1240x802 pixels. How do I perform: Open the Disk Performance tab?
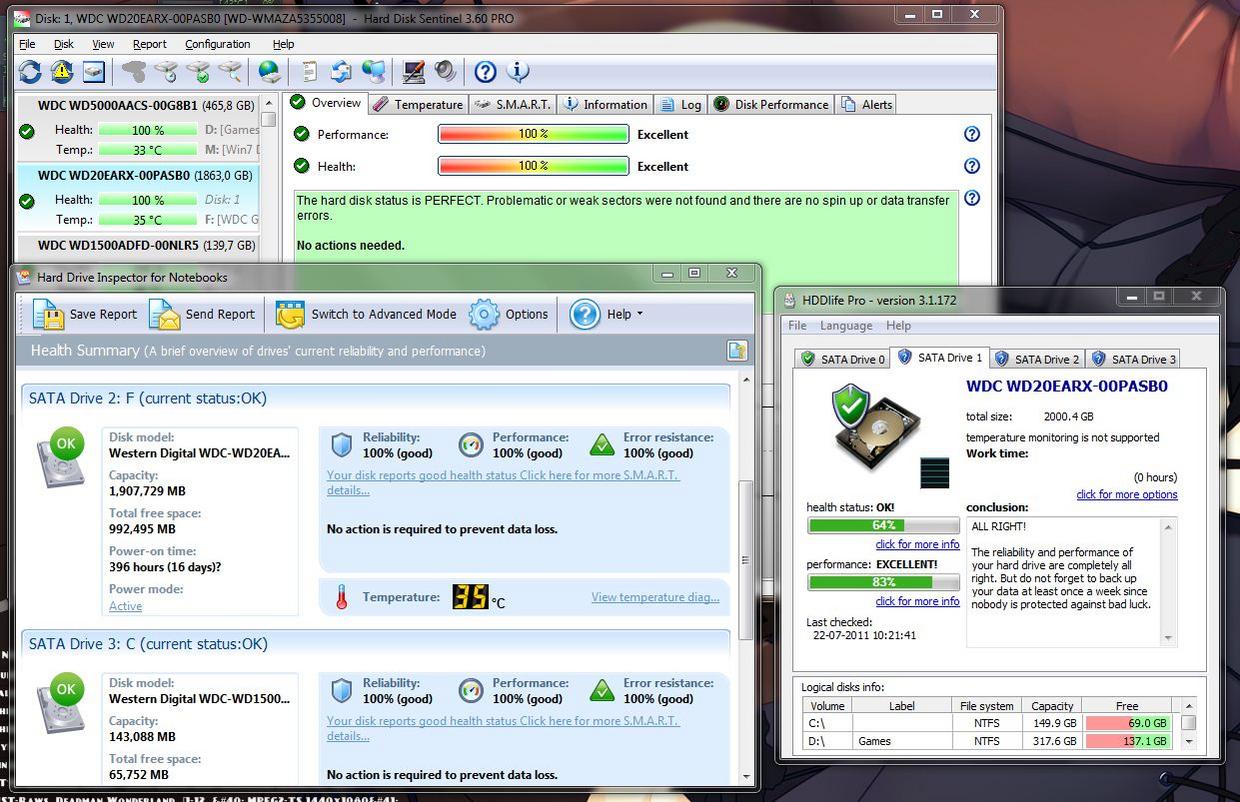tap(771, 104)
